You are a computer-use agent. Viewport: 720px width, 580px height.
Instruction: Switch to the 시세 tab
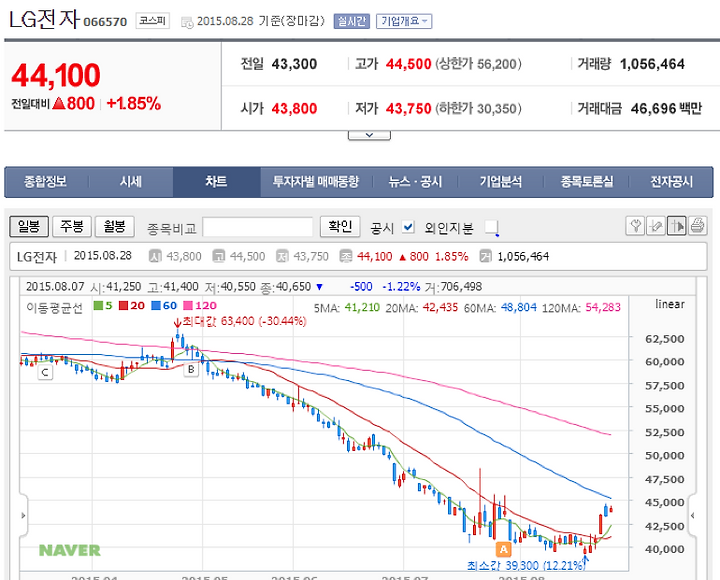tap(131, 182)
